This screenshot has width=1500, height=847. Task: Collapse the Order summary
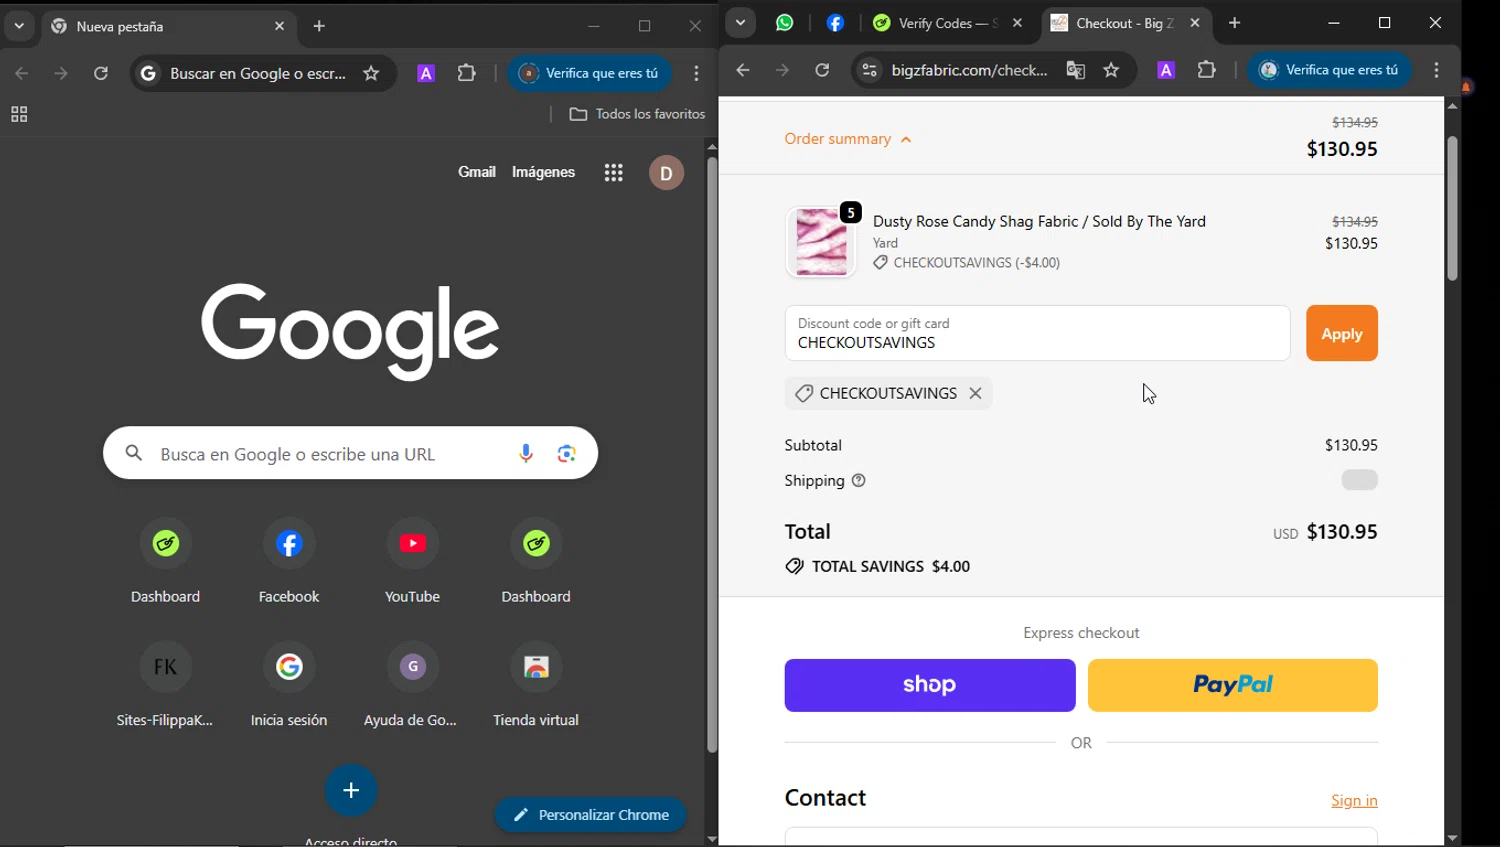pos(848,139)
